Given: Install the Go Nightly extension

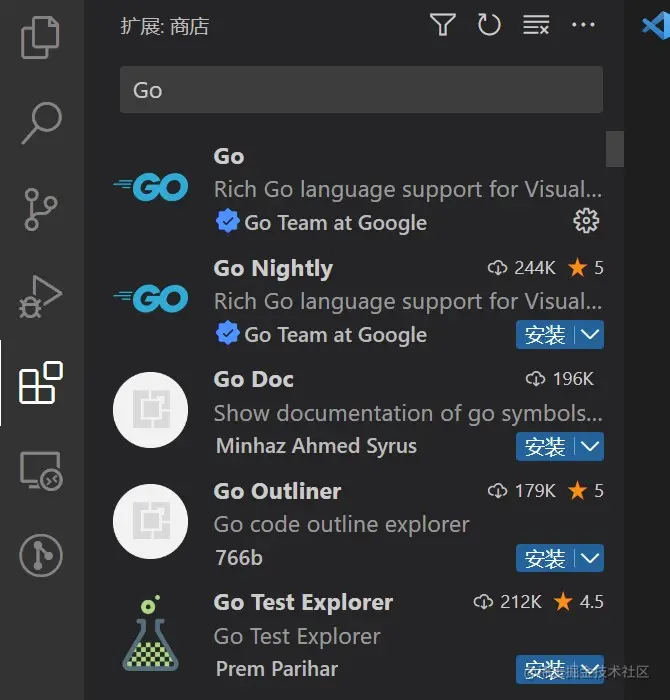Looking at the screenshot, I should 545,335.
